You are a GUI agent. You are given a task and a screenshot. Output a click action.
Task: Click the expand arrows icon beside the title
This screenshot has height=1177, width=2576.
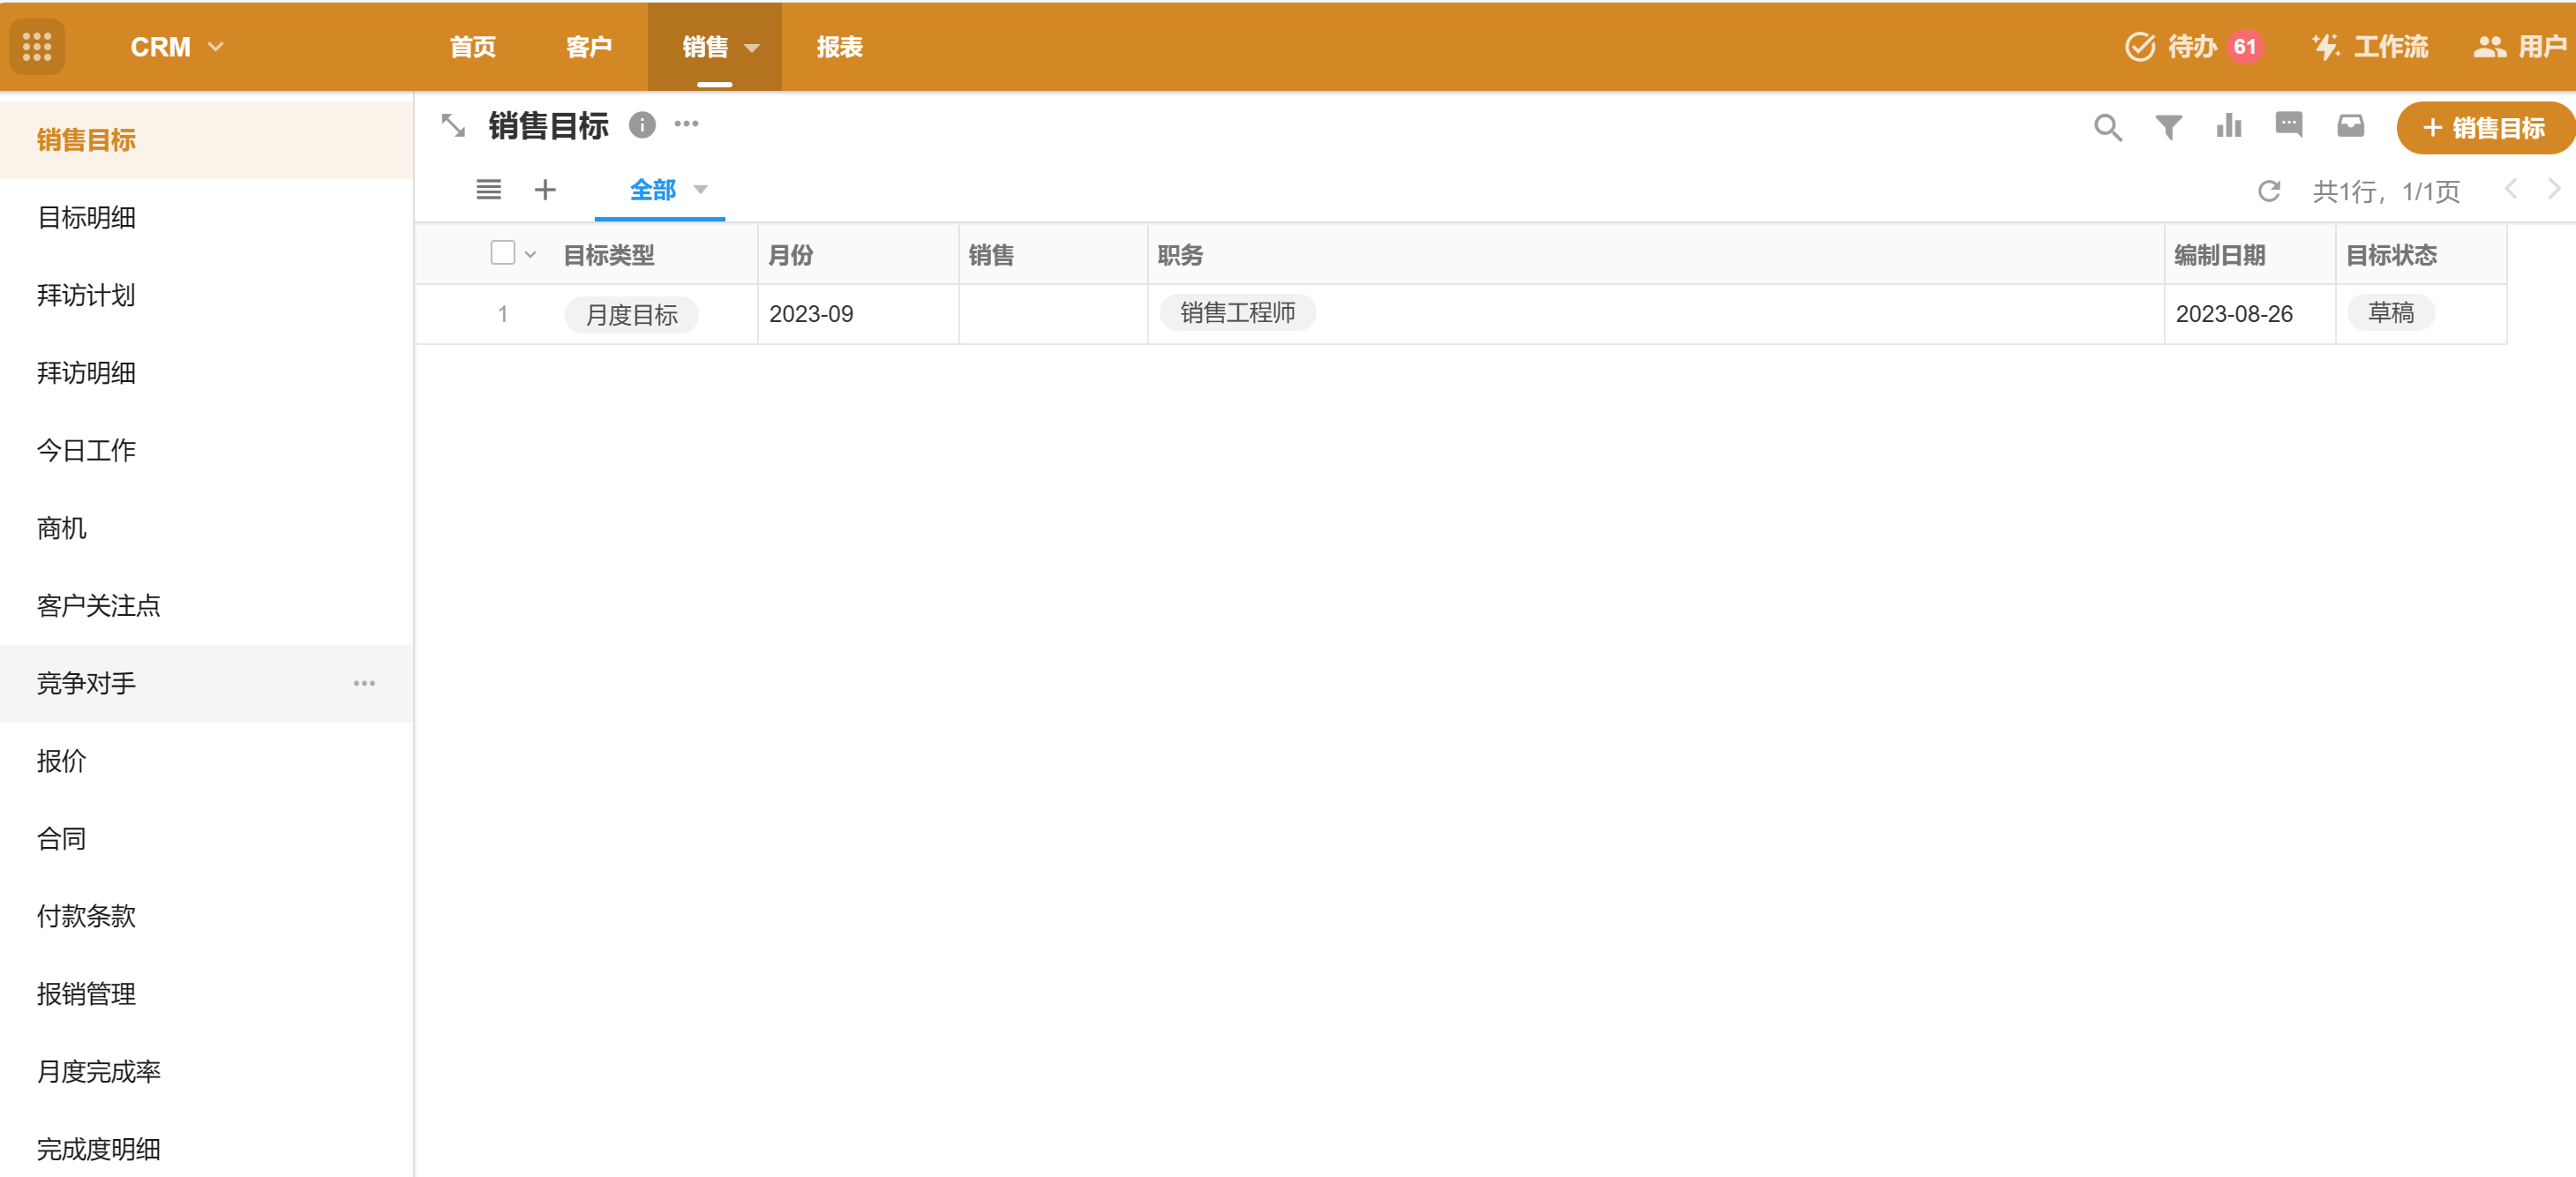pos(453,126)
